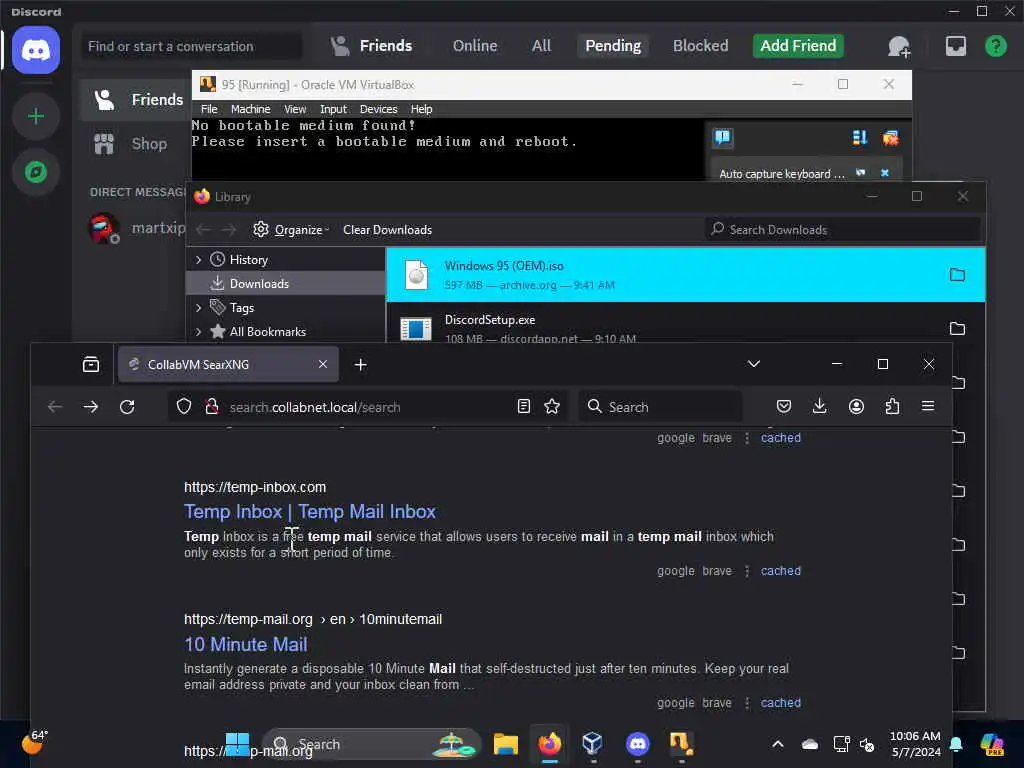Open Firefox application hamburger menu
This screenshot has height=768, width=1024.
(x=928, y=406)
